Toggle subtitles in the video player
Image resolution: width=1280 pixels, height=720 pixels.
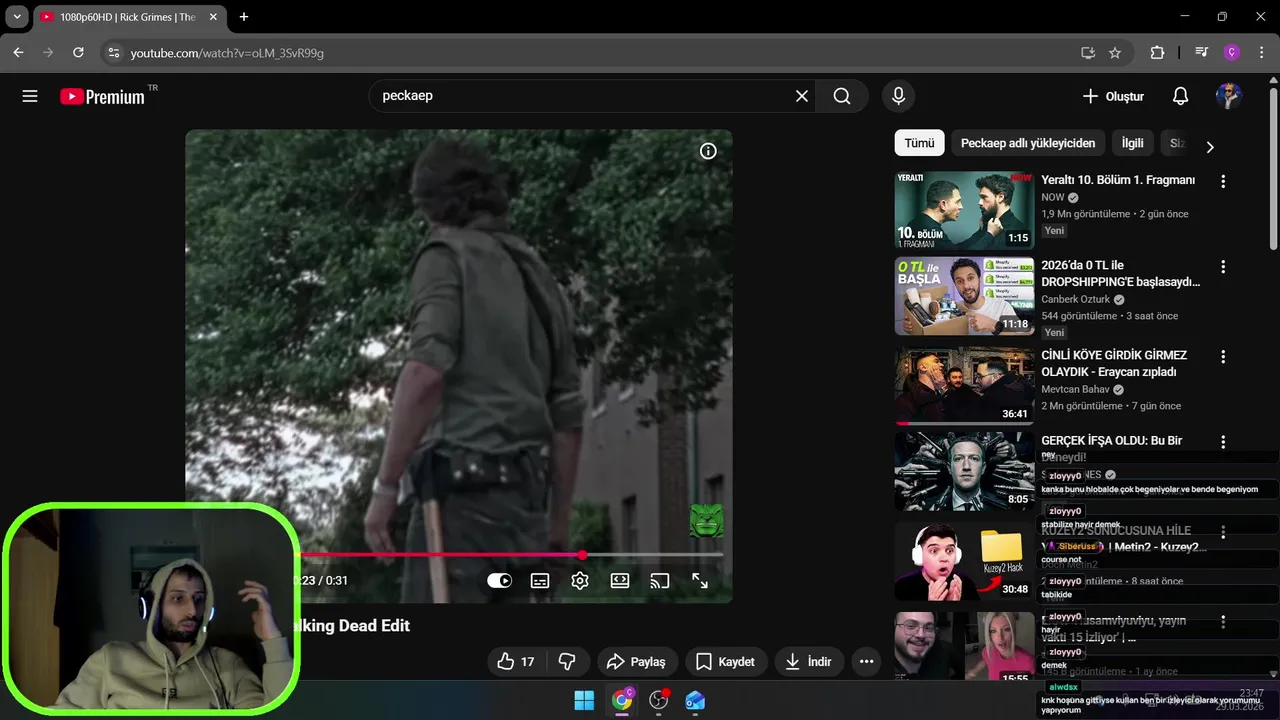[540, 580]
